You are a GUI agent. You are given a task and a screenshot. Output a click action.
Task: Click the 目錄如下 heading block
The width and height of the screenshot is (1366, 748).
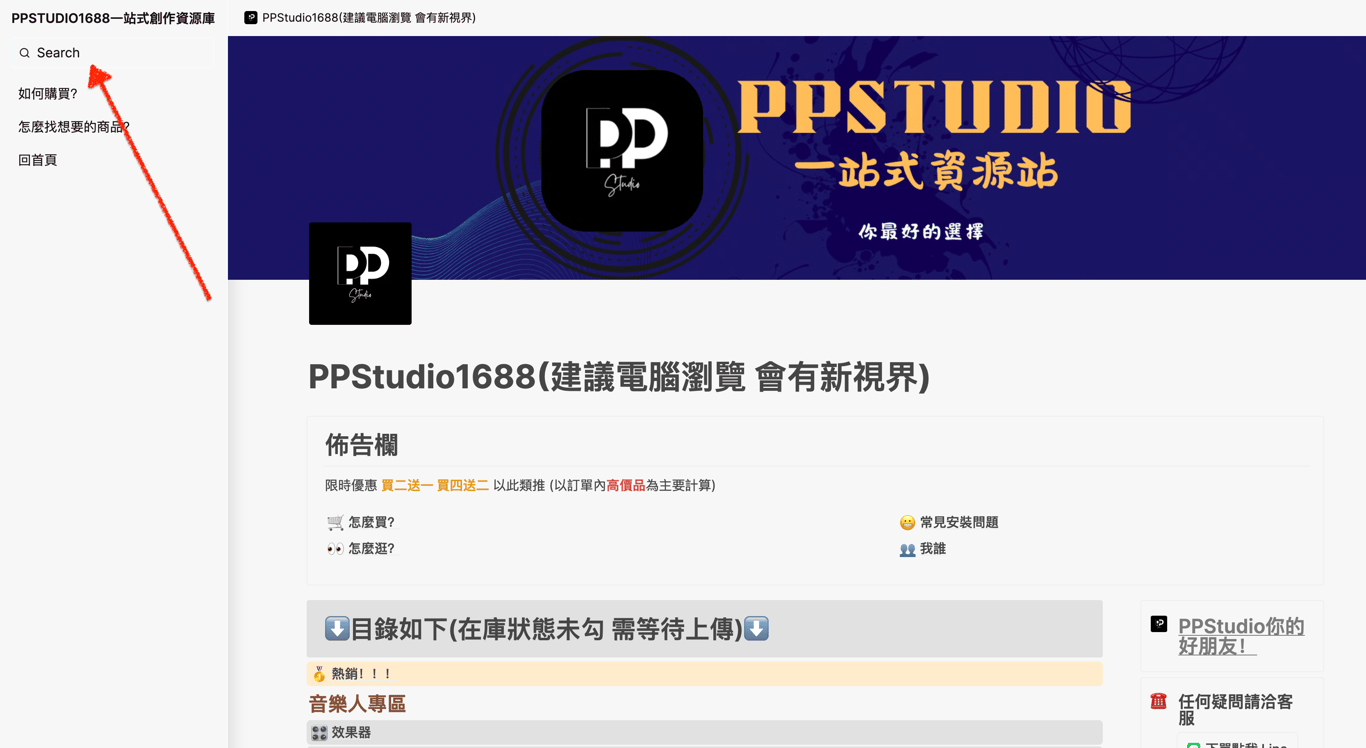tap(705, 629)
